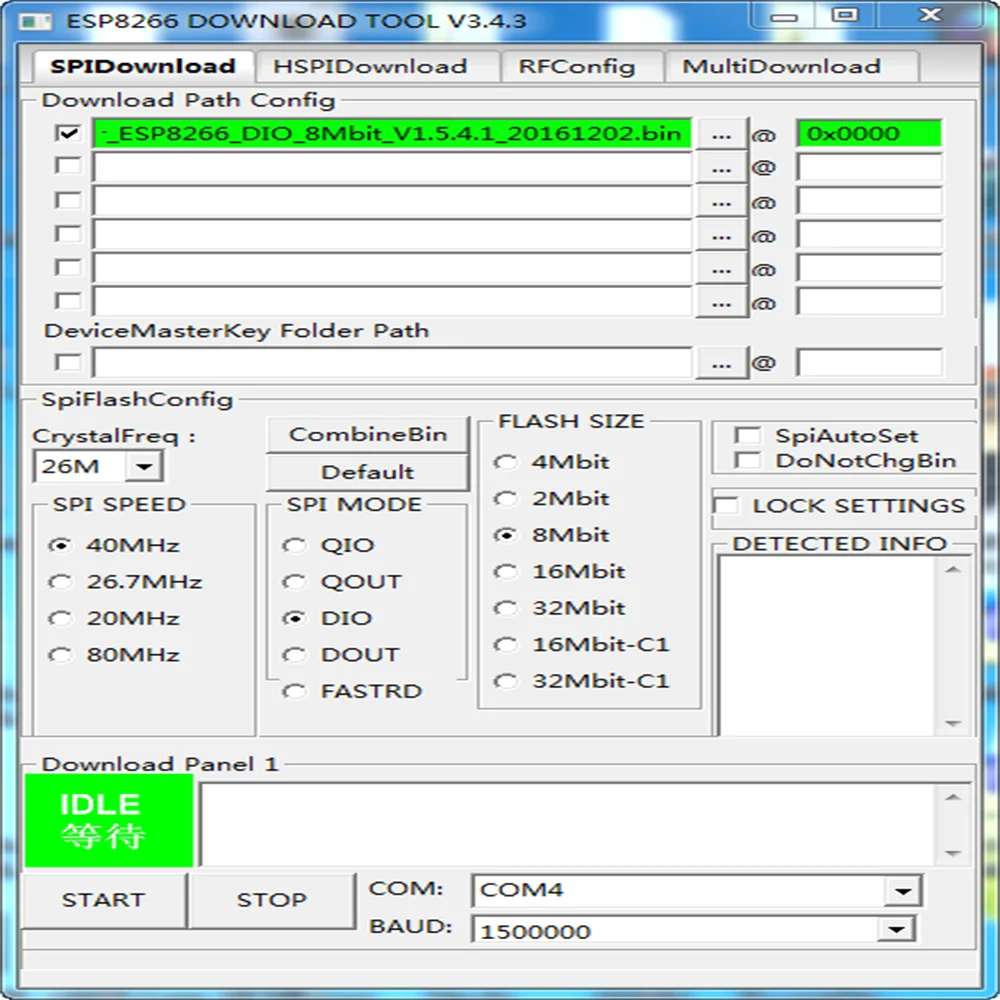The image size is (1000, 1000).
Task: Open the BAUD rate dropdown showing 1500000
Action: pyautogui.click(x=896, y=929)
